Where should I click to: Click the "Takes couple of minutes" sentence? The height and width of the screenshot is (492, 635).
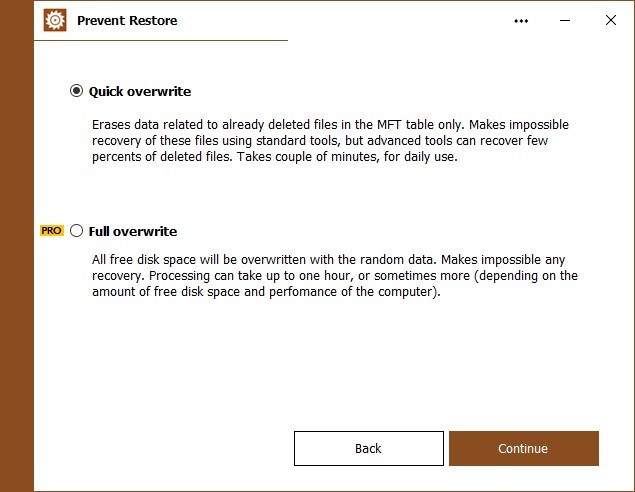tap(347, 156)
